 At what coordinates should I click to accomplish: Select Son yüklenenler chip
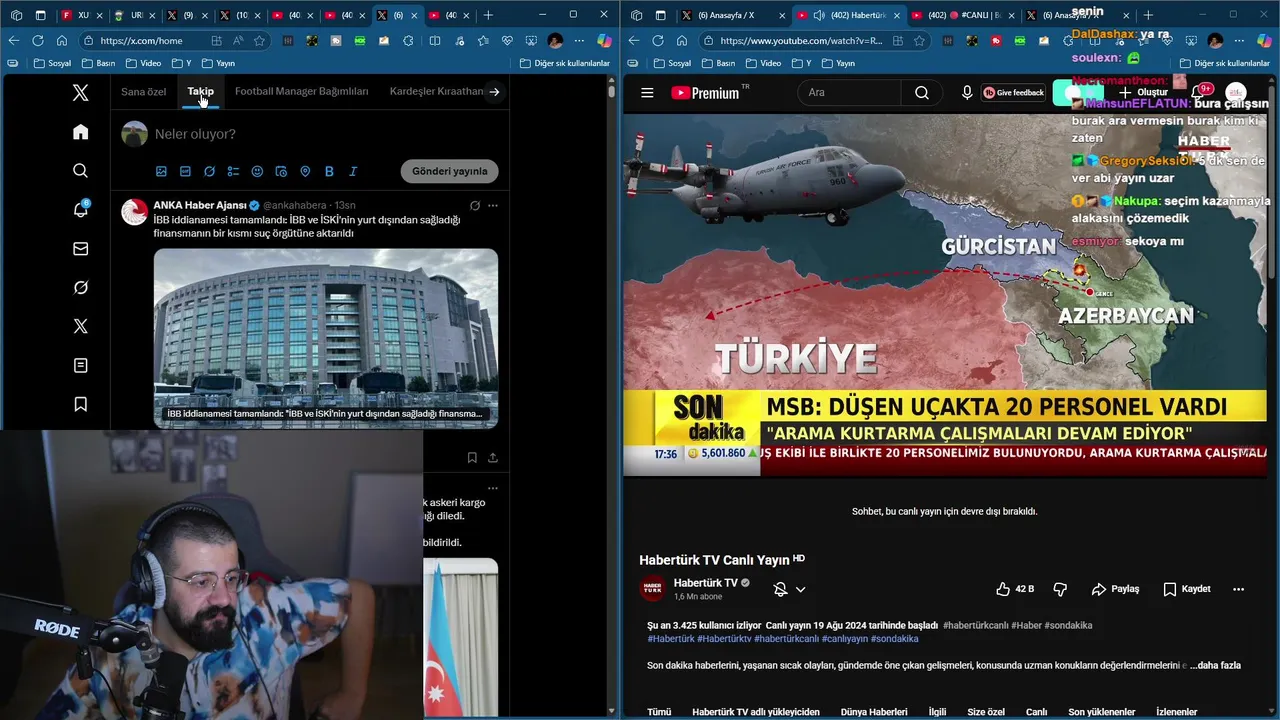1102,712
